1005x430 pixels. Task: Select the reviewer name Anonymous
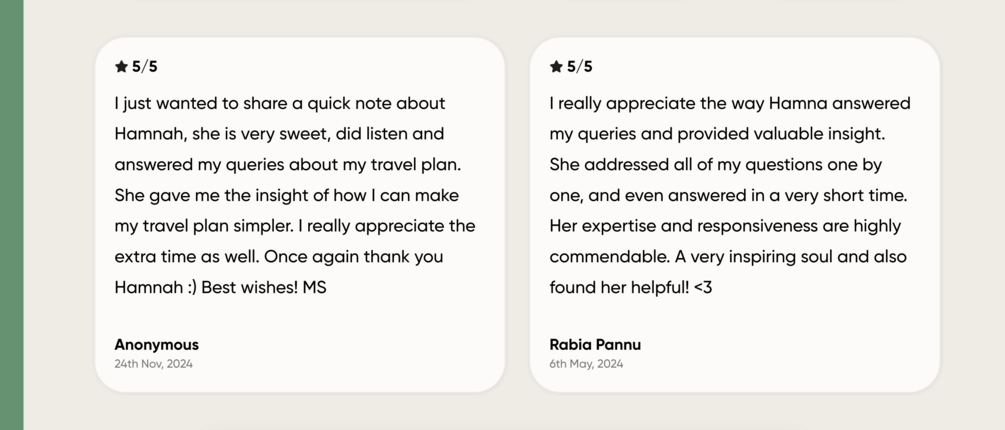pyautogui.click(x=156, y=344)
